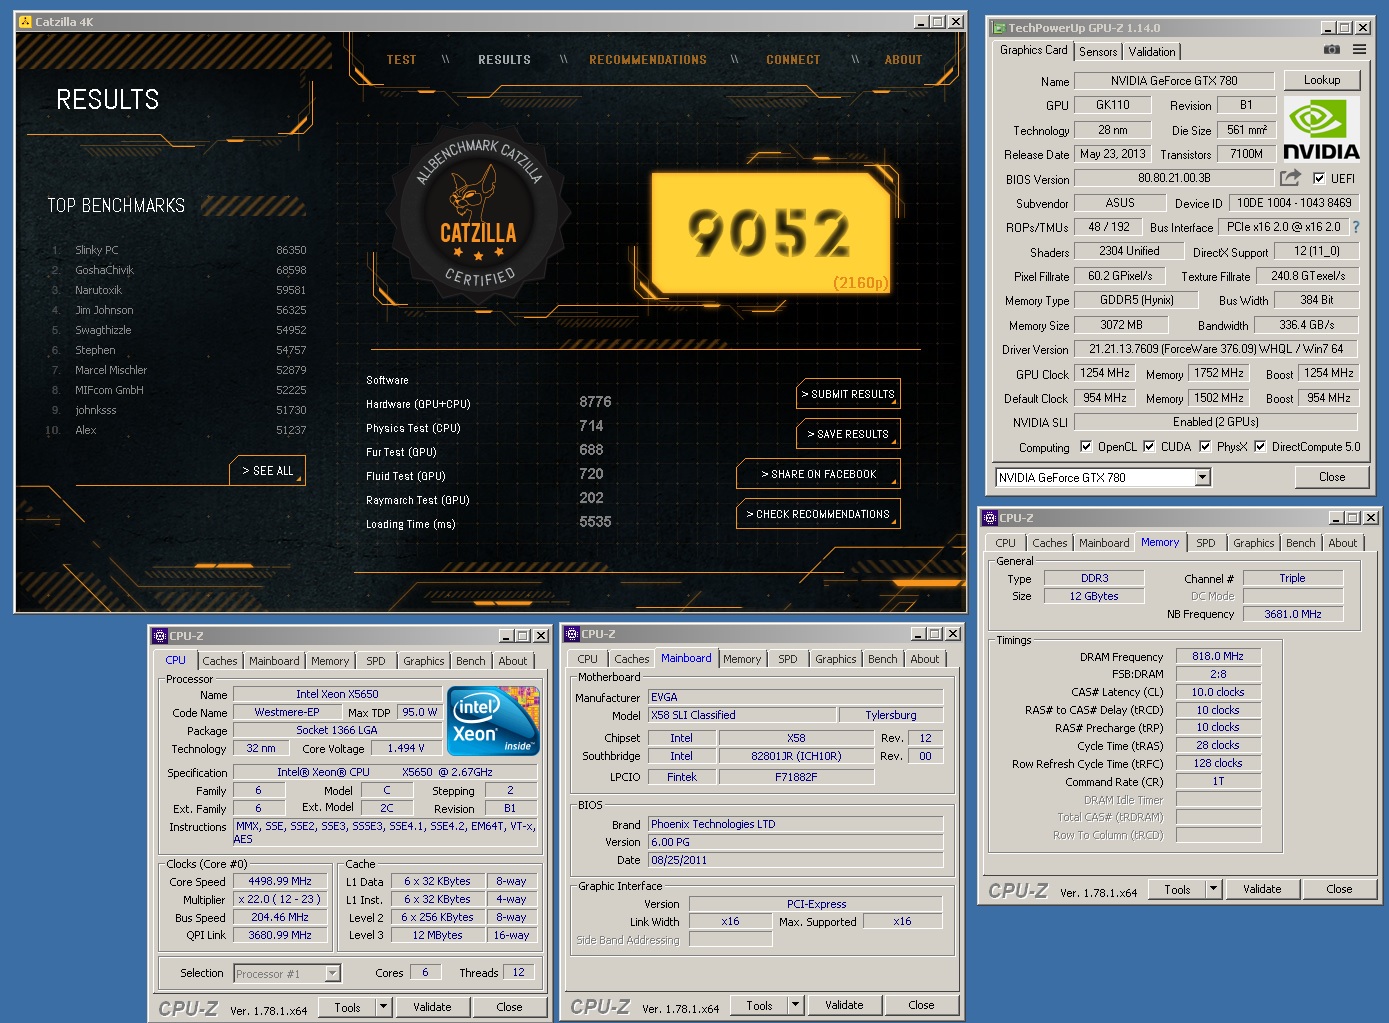The width and height of the screenshot is (1389, 1023).
Task: Click the Lookup button in GPU-Z
Action: [1321, 80]
